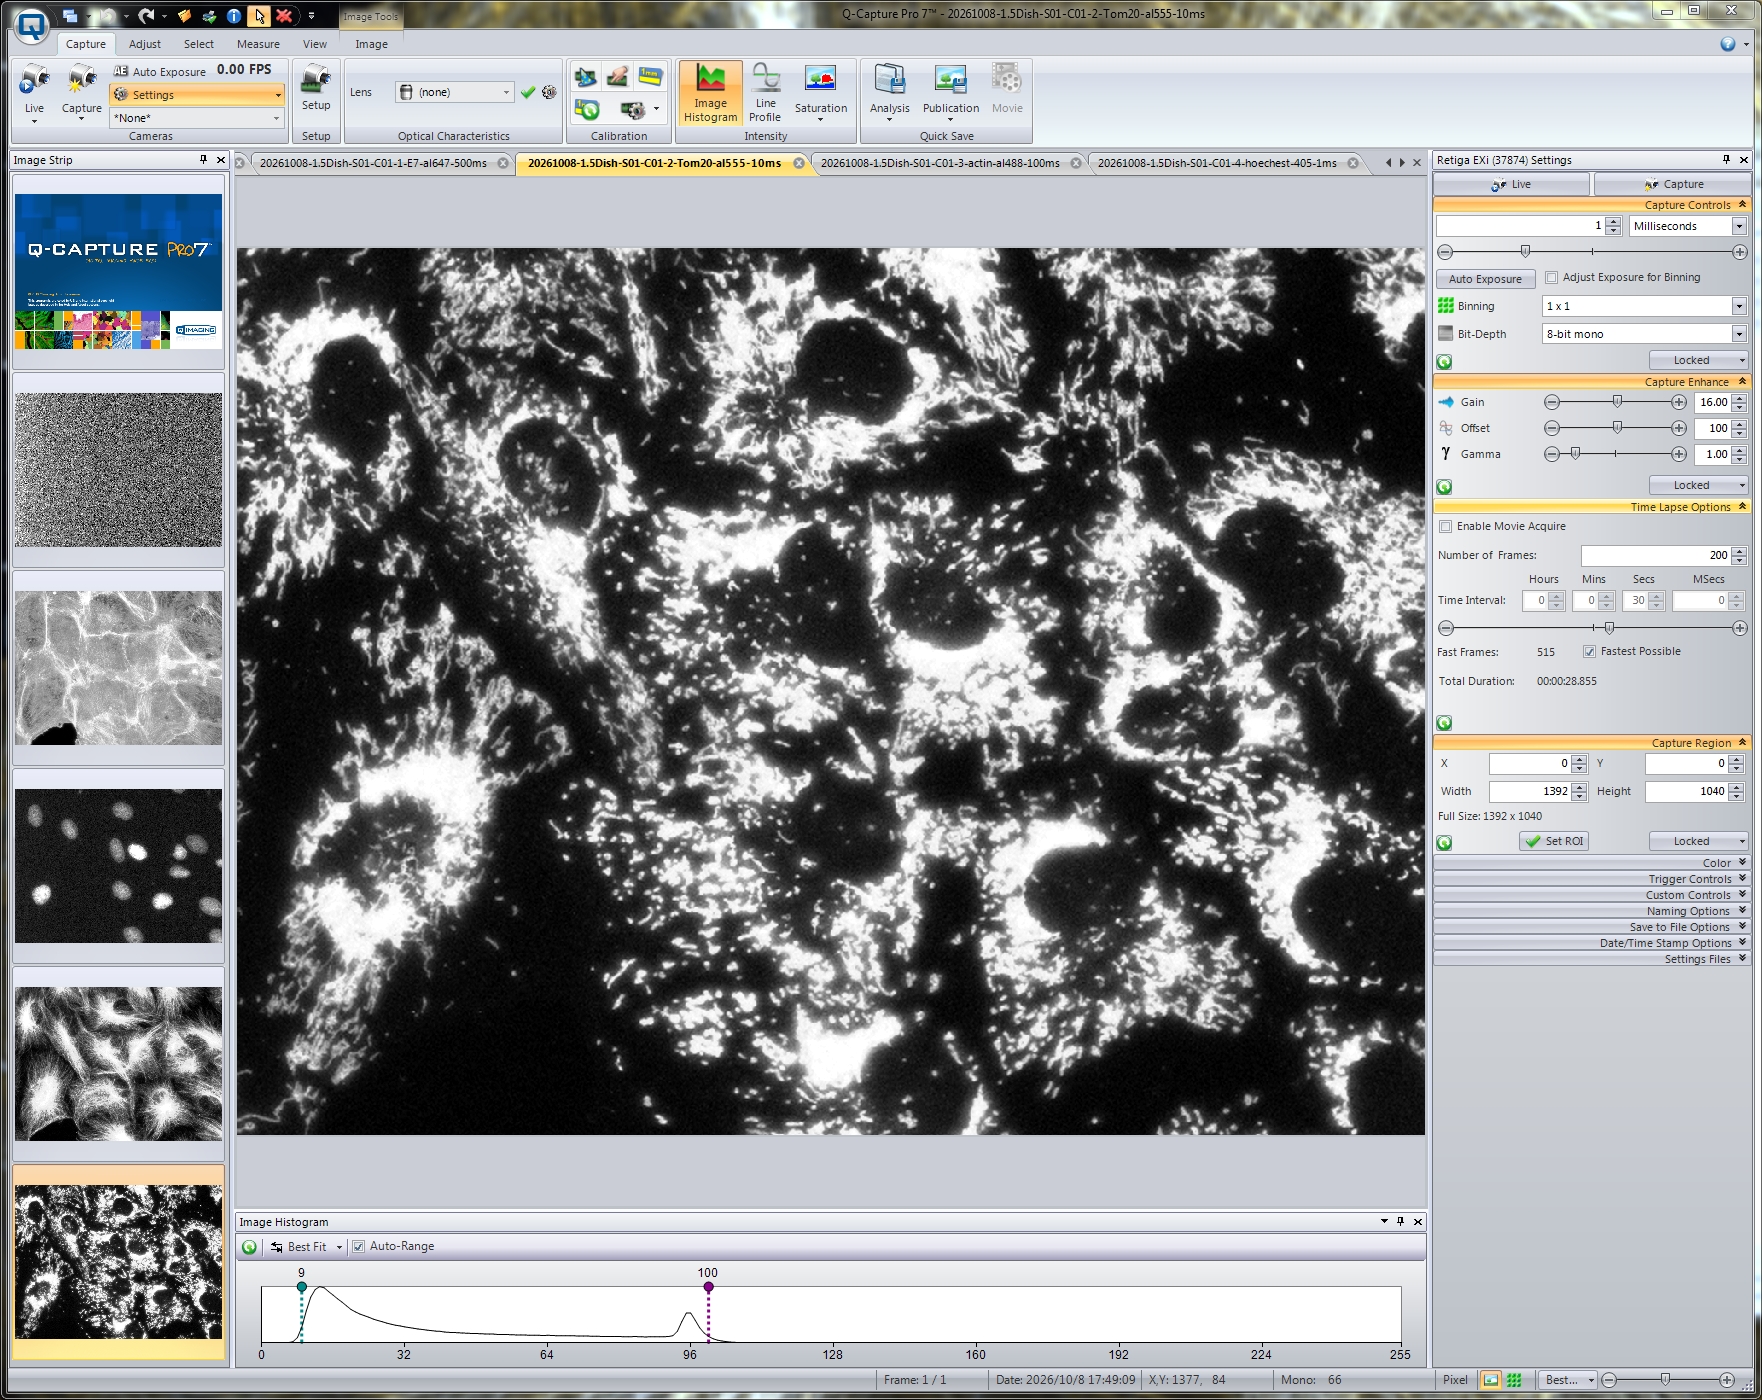Open the Binning 1 x 1 dropdown
Screen dimensions: 1762x1400
(1739, 306)
